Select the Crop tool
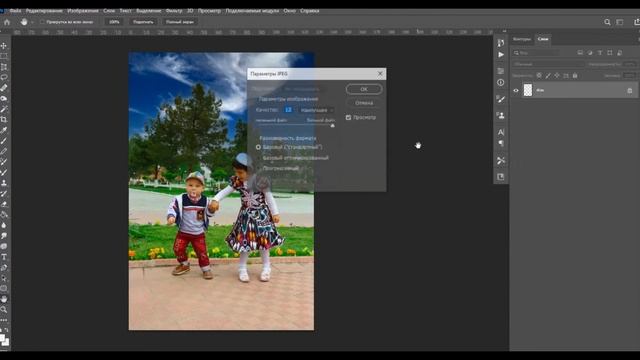 (4, 120)
